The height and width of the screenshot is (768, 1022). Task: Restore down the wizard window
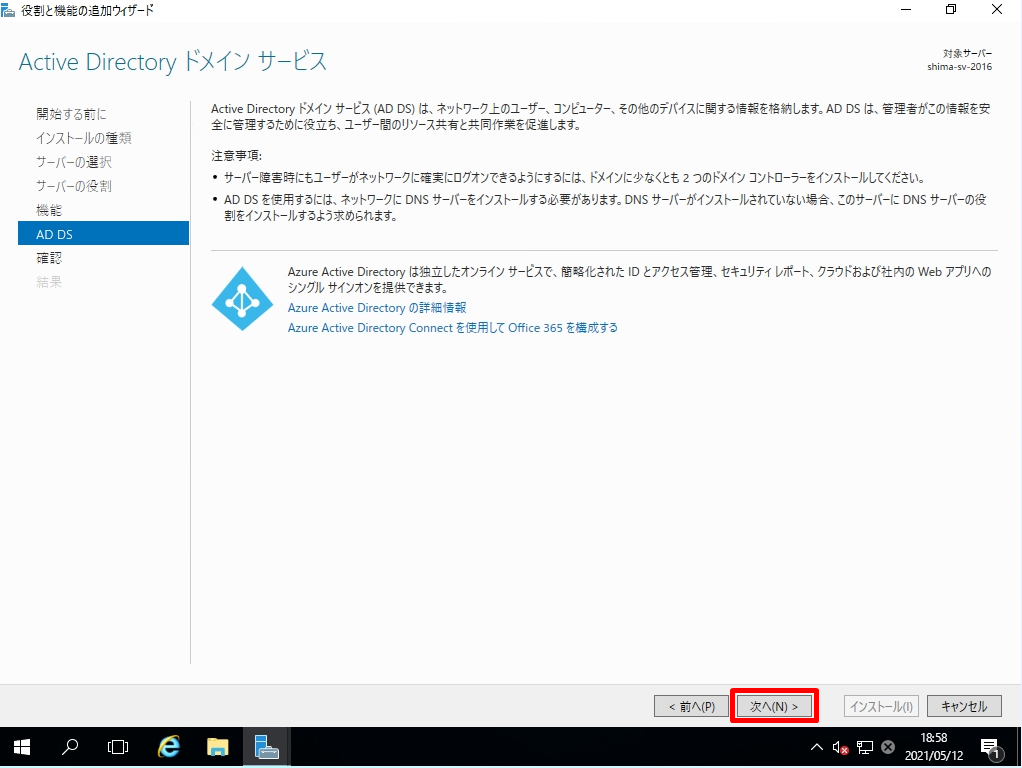[951, 10]
